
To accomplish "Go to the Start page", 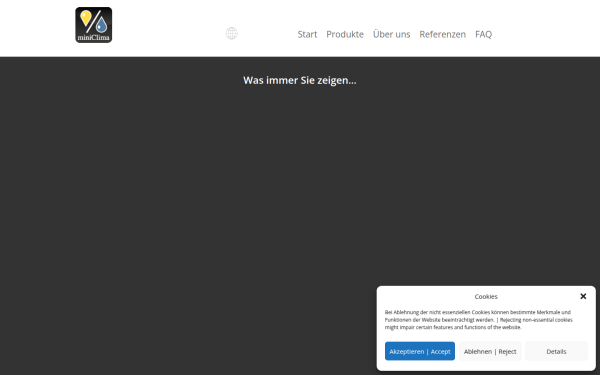I will pyautogui.click(x=307, y=34).
